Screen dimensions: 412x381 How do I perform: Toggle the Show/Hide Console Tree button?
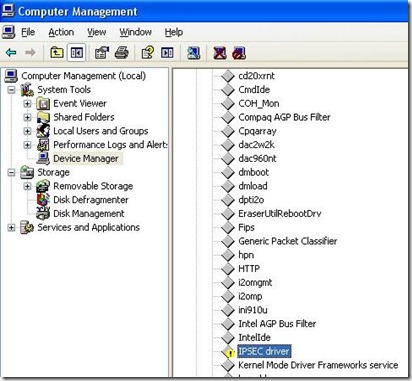coord(76,53)
